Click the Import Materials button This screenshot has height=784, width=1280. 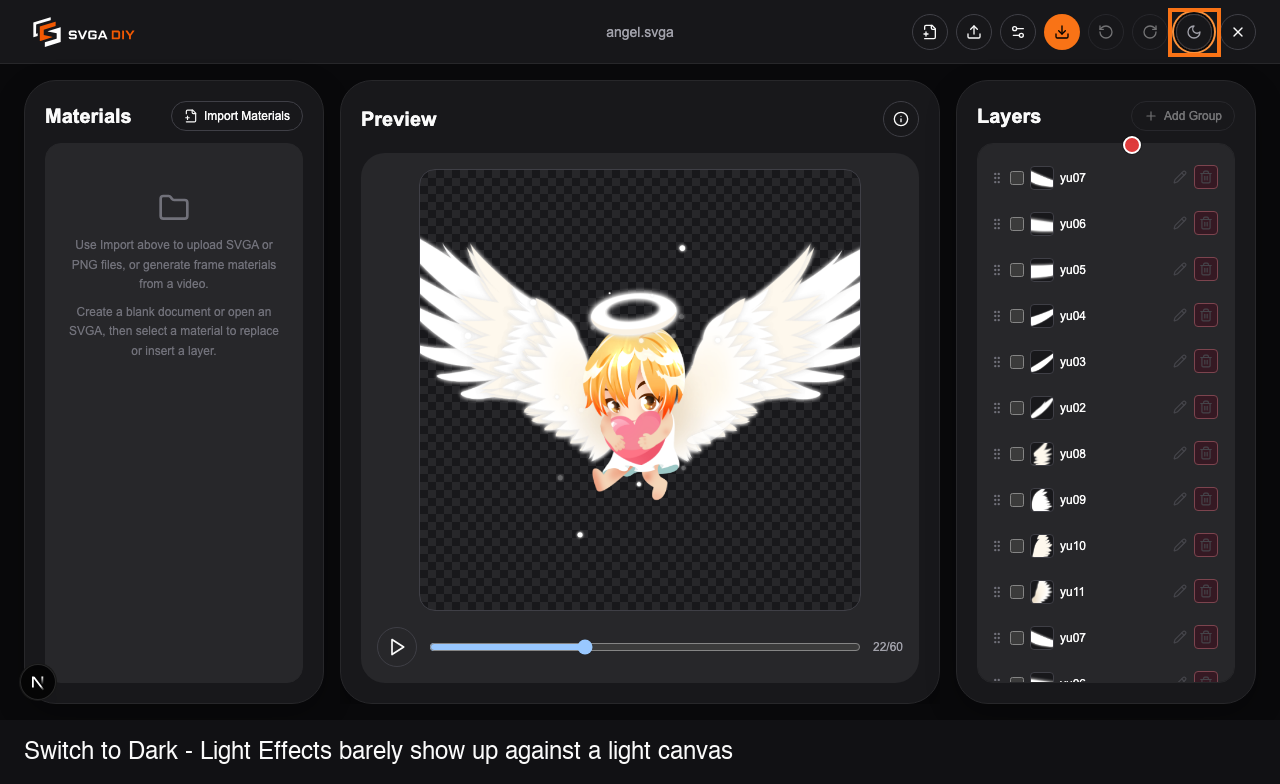[237, 116]
